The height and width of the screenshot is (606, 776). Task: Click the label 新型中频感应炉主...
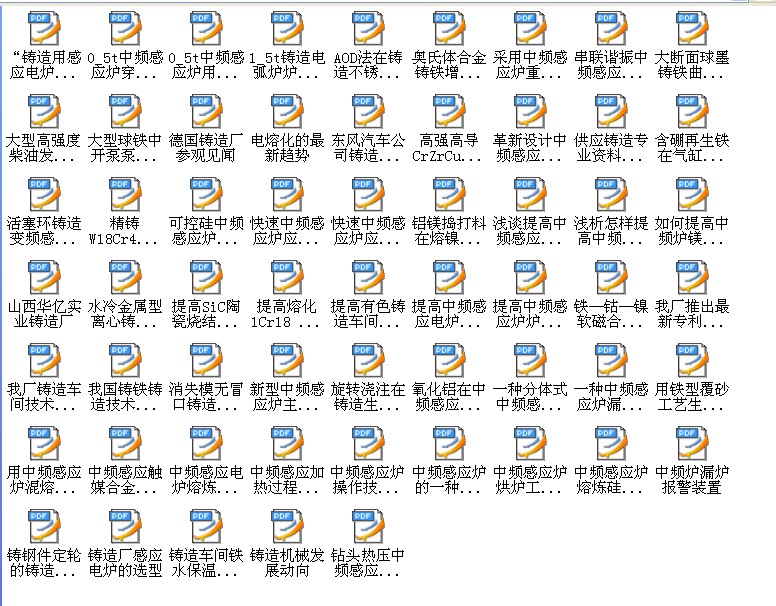(x=287, y=397)
